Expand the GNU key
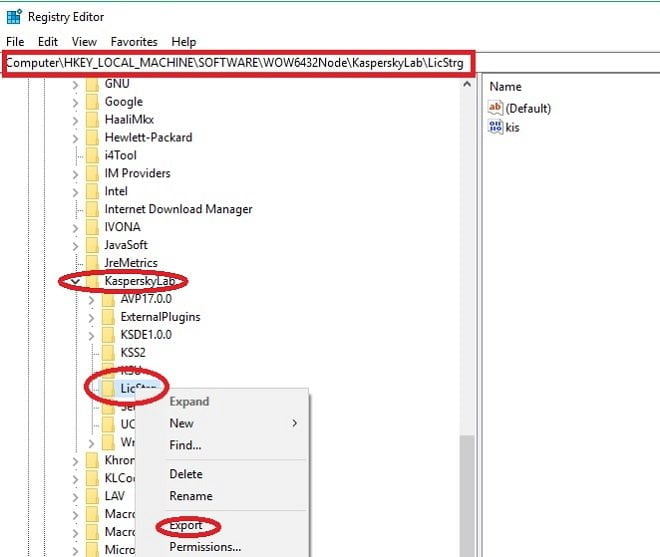This screenshot has width=660, height=557. (75, 85)
